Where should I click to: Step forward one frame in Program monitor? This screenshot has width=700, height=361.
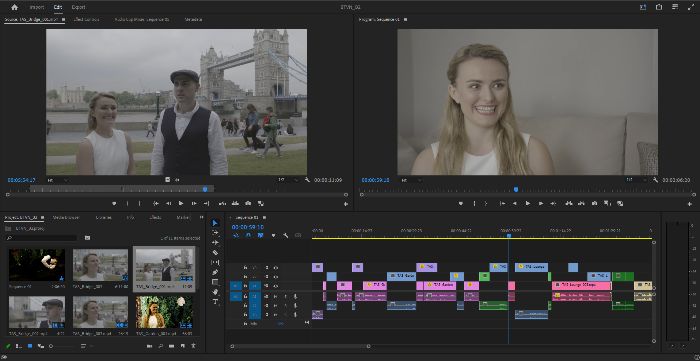[x=541, y=203]
